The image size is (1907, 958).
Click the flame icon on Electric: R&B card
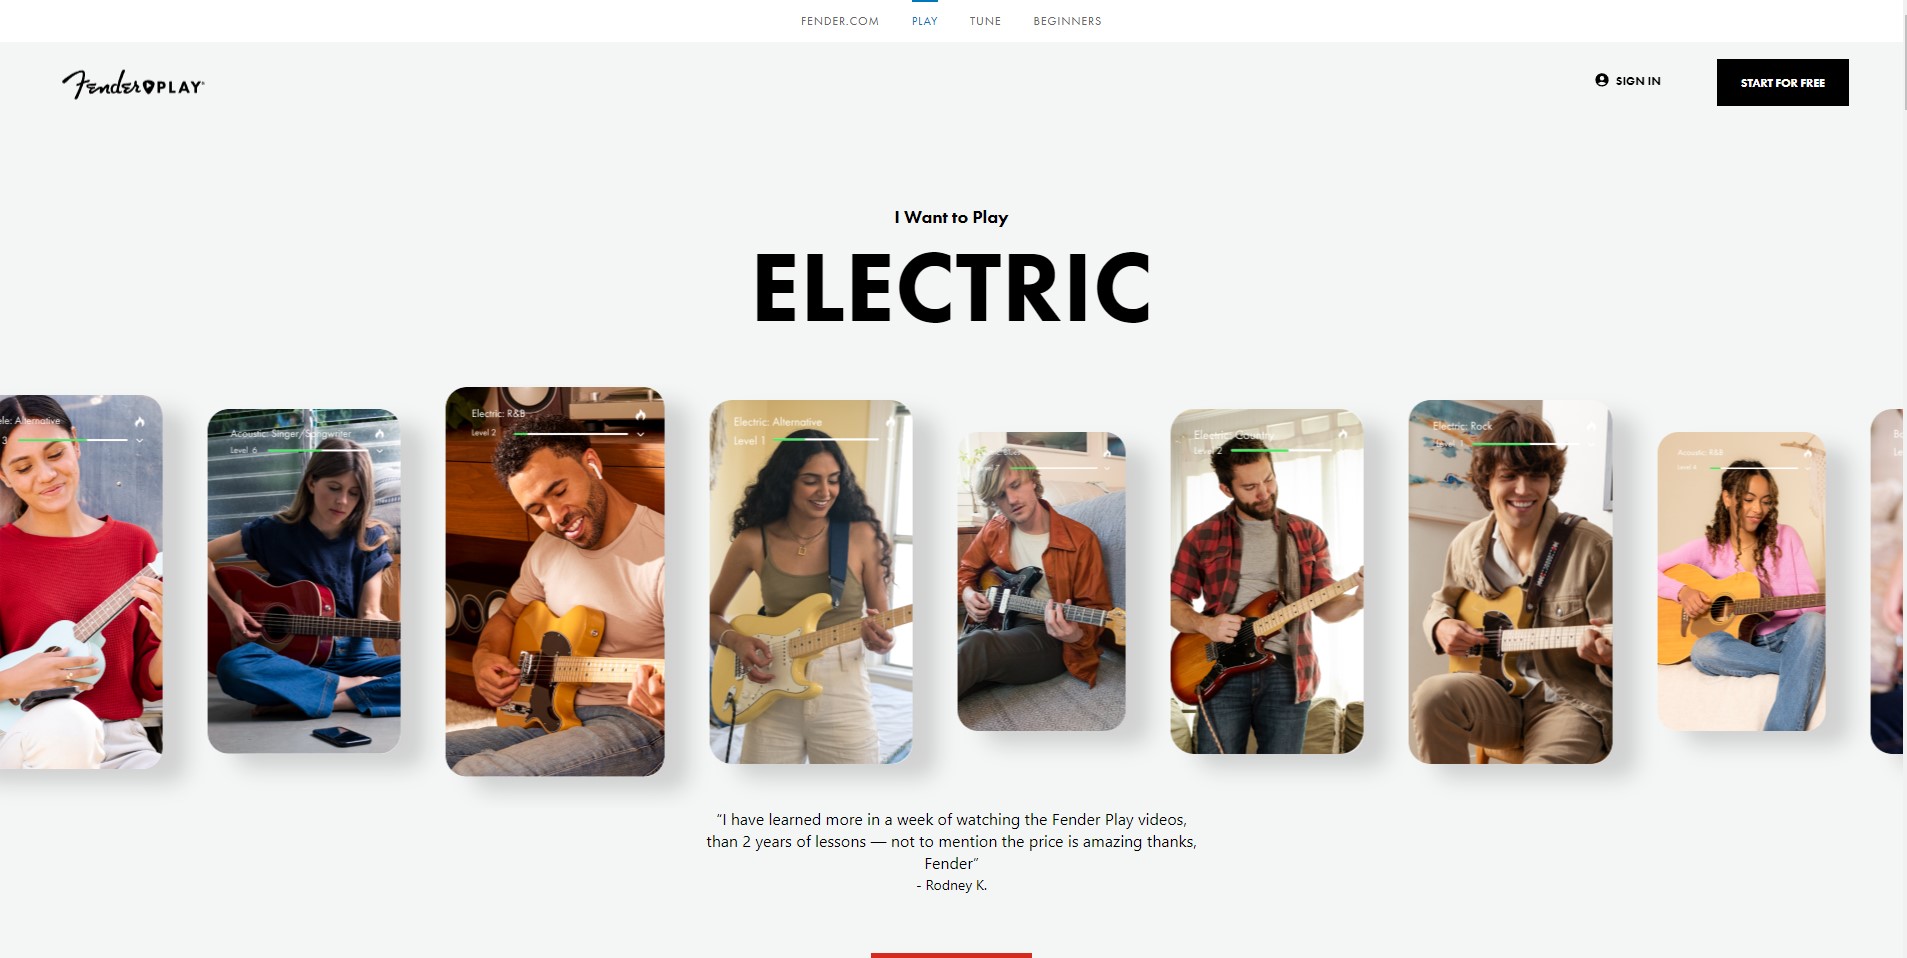click(641, 414)
